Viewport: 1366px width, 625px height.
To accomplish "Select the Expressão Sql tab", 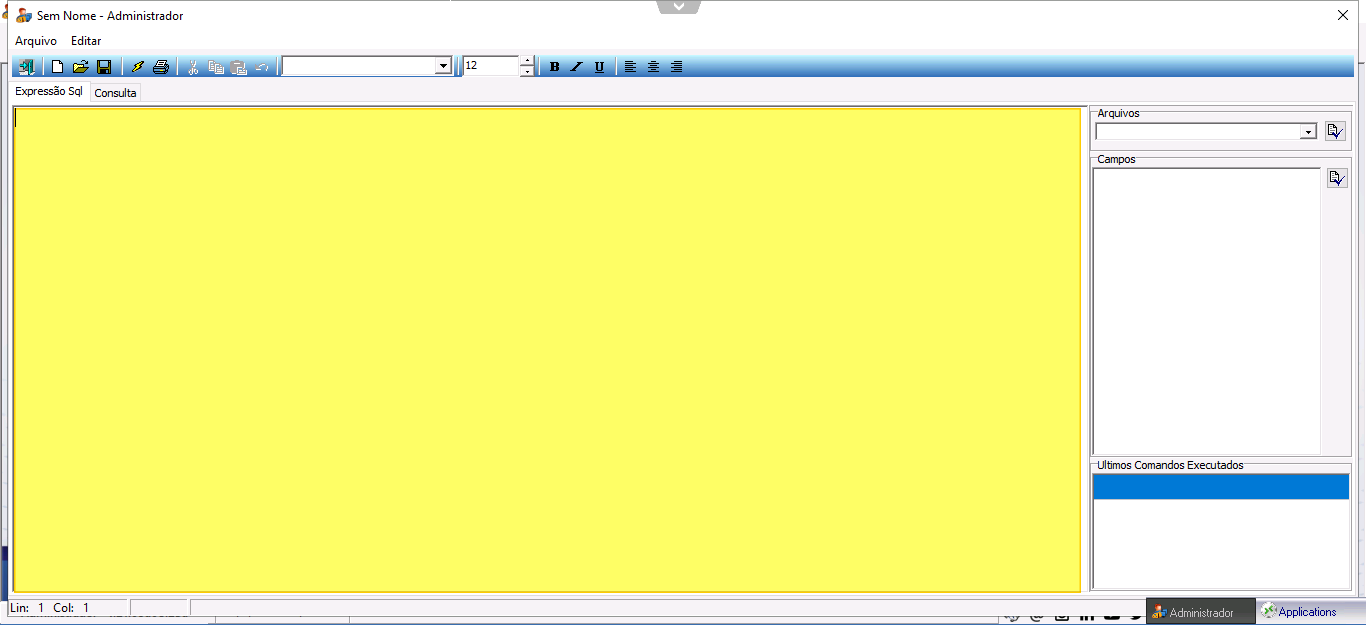I will [x=49, y=91].
